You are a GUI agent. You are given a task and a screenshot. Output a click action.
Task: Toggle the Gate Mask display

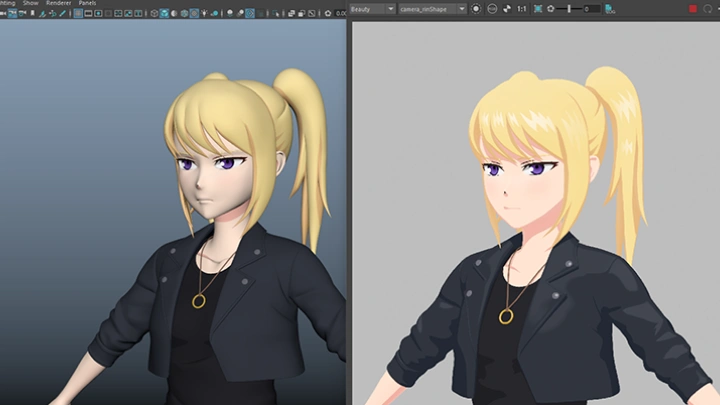coord(108,13)
